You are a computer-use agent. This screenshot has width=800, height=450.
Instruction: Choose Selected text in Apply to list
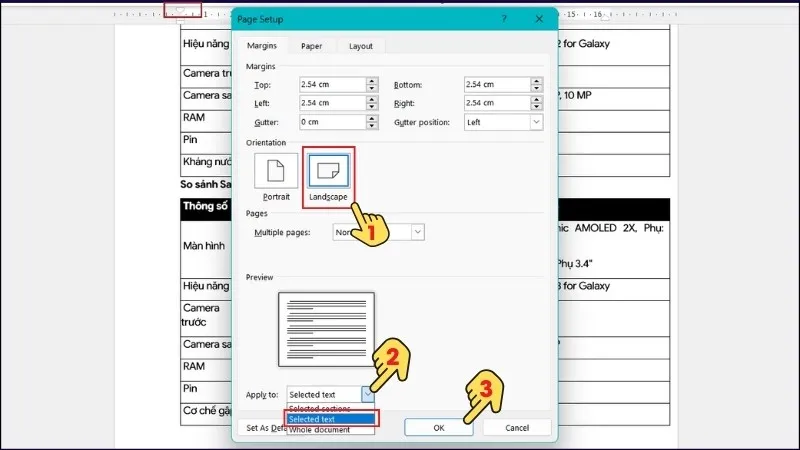(331, 419)
